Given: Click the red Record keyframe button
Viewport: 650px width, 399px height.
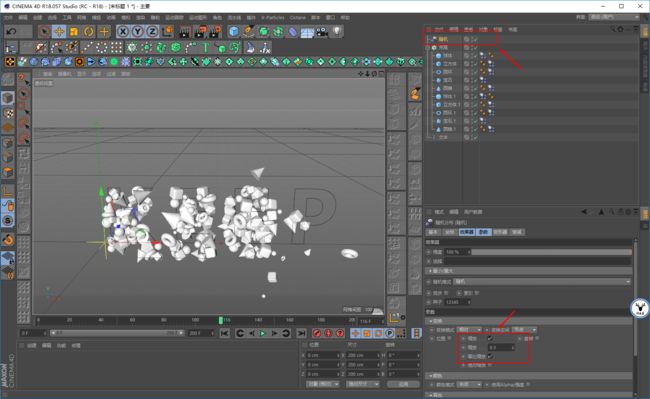Looking at the screenshot, I should (x=317, y=333).
